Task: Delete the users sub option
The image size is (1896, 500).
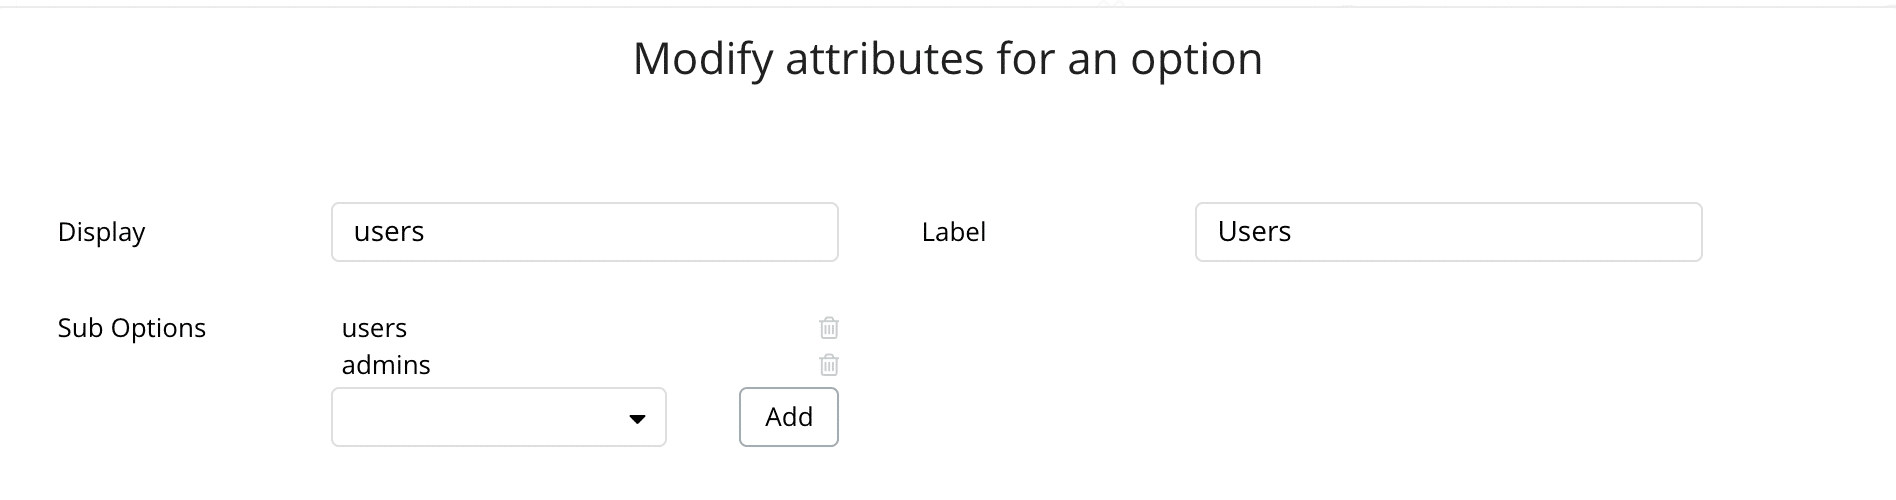Action: pos(829,328)
